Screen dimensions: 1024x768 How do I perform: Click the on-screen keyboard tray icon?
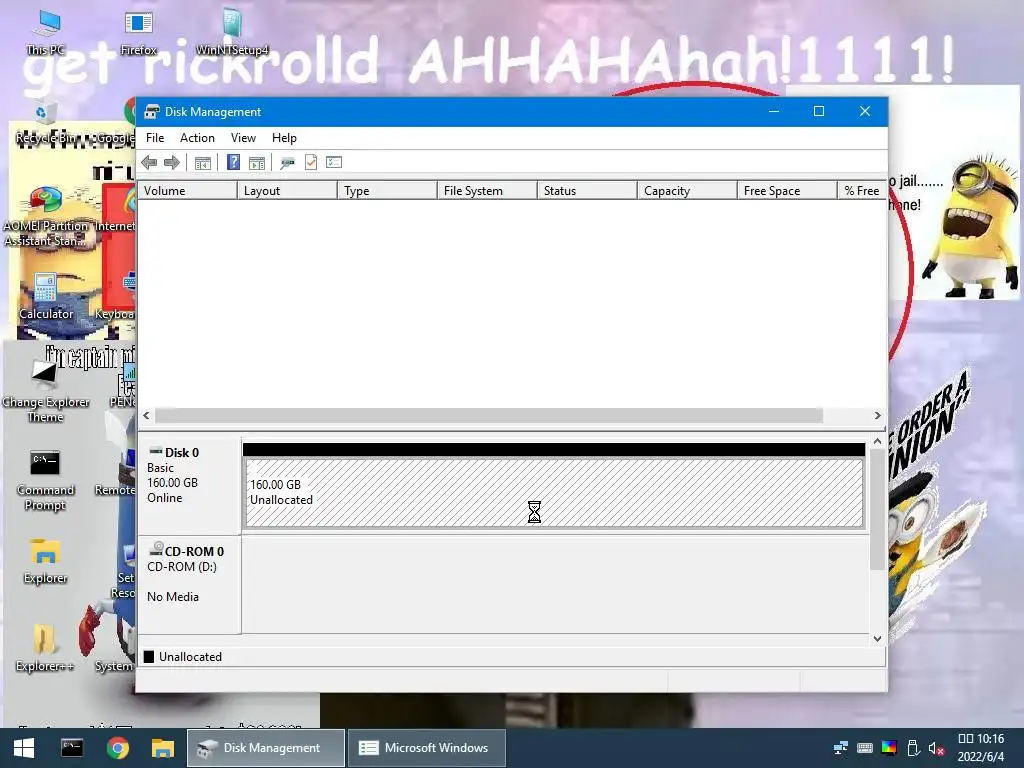(x=865, y=748)
